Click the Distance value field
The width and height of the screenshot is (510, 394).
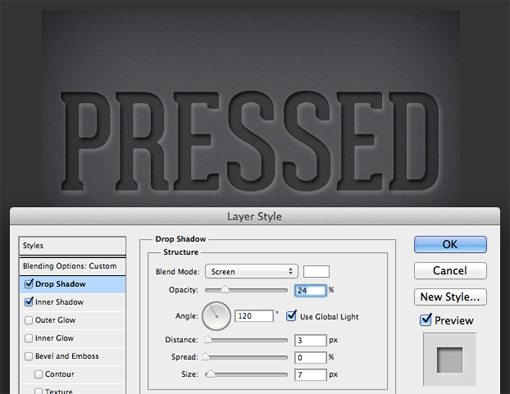(x=310, y=340)
